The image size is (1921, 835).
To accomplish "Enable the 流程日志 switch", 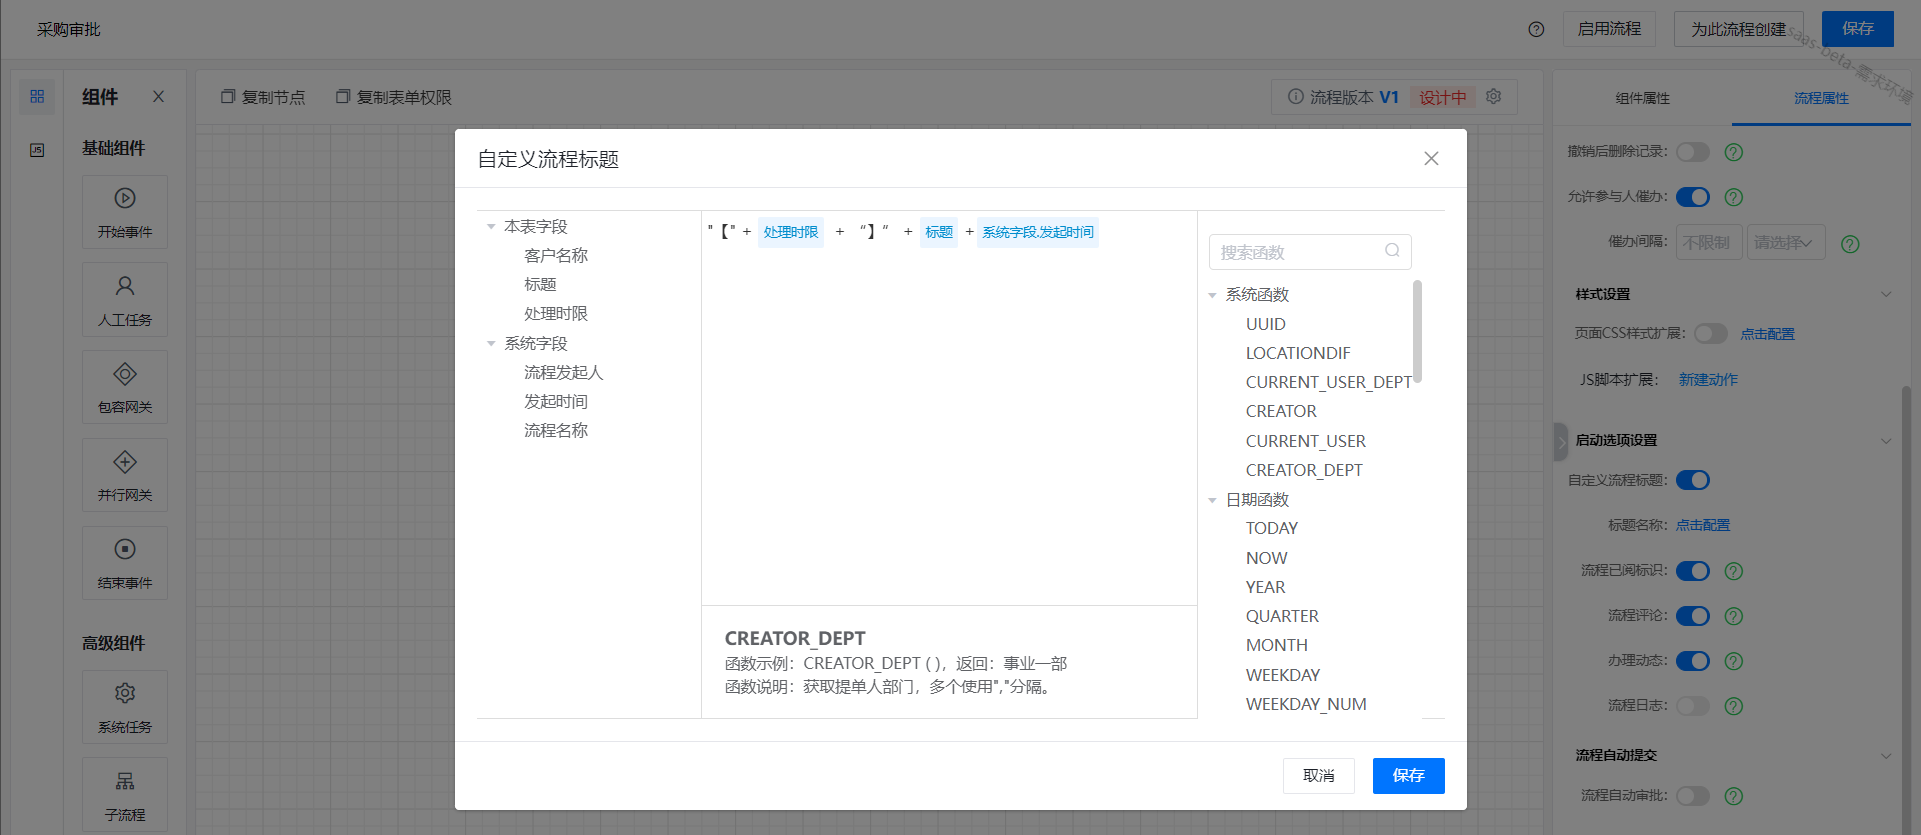I will pyautogui.click(x=1692, y=706).
